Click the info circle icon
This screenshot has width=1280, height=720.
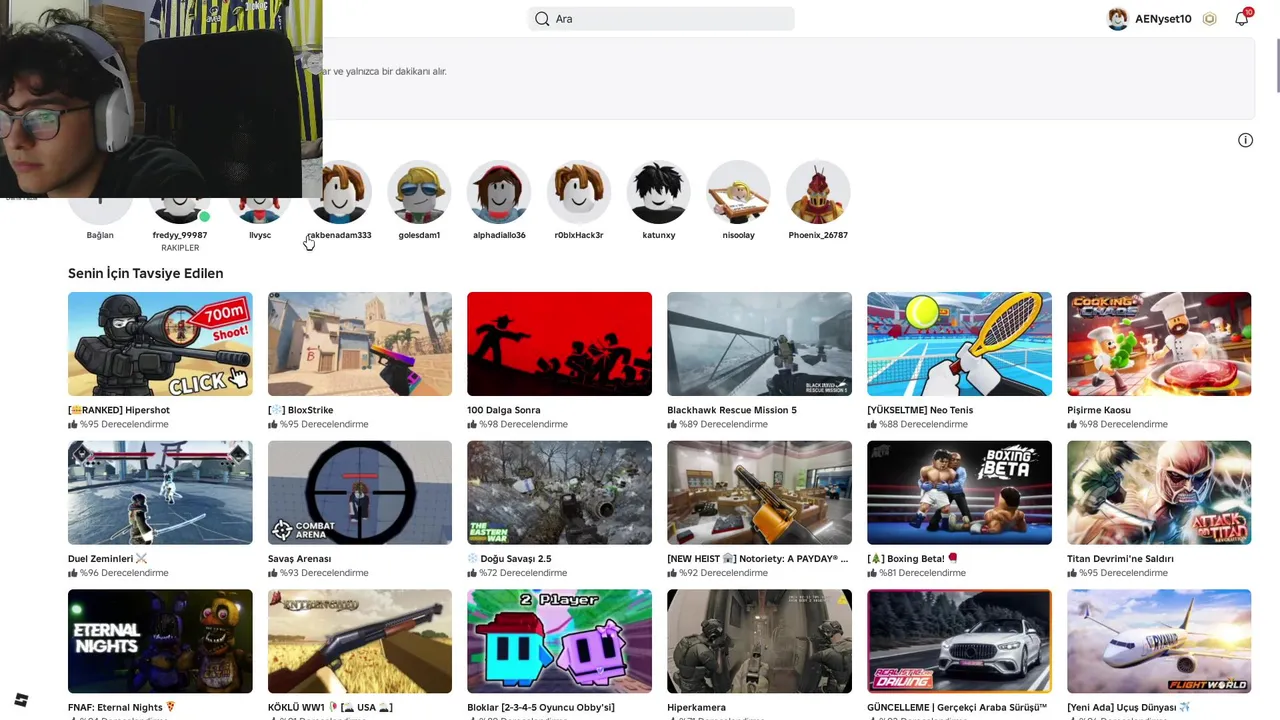coord(1245,140)
